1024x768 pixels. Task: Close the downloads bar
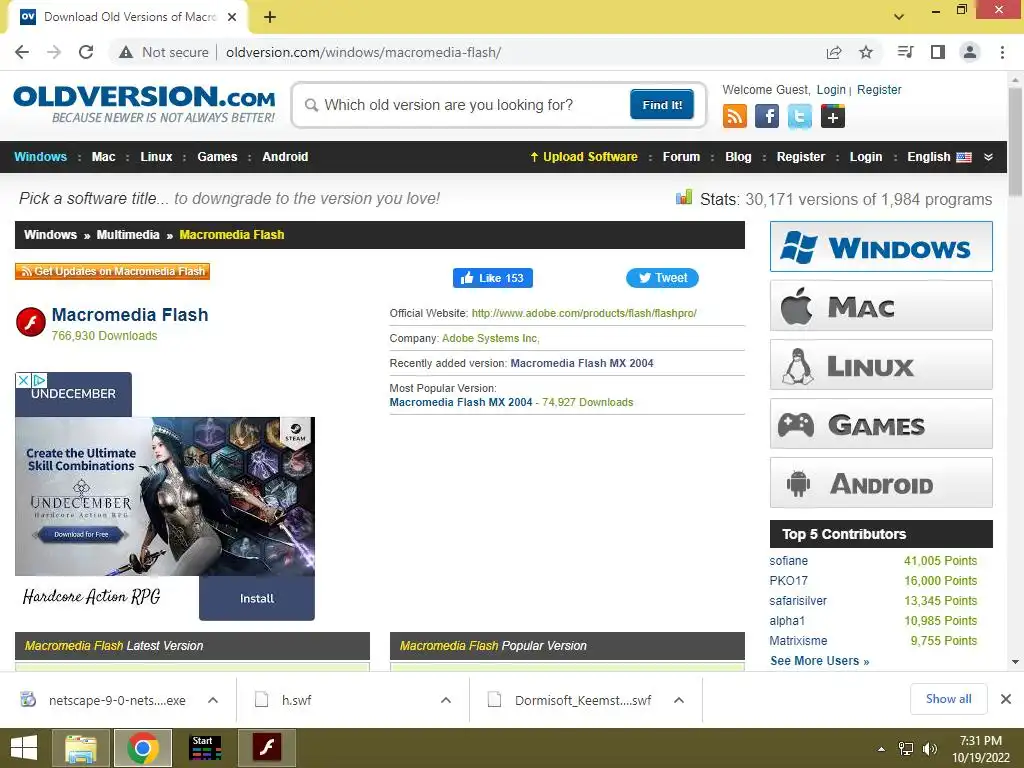coord(1006,699)
